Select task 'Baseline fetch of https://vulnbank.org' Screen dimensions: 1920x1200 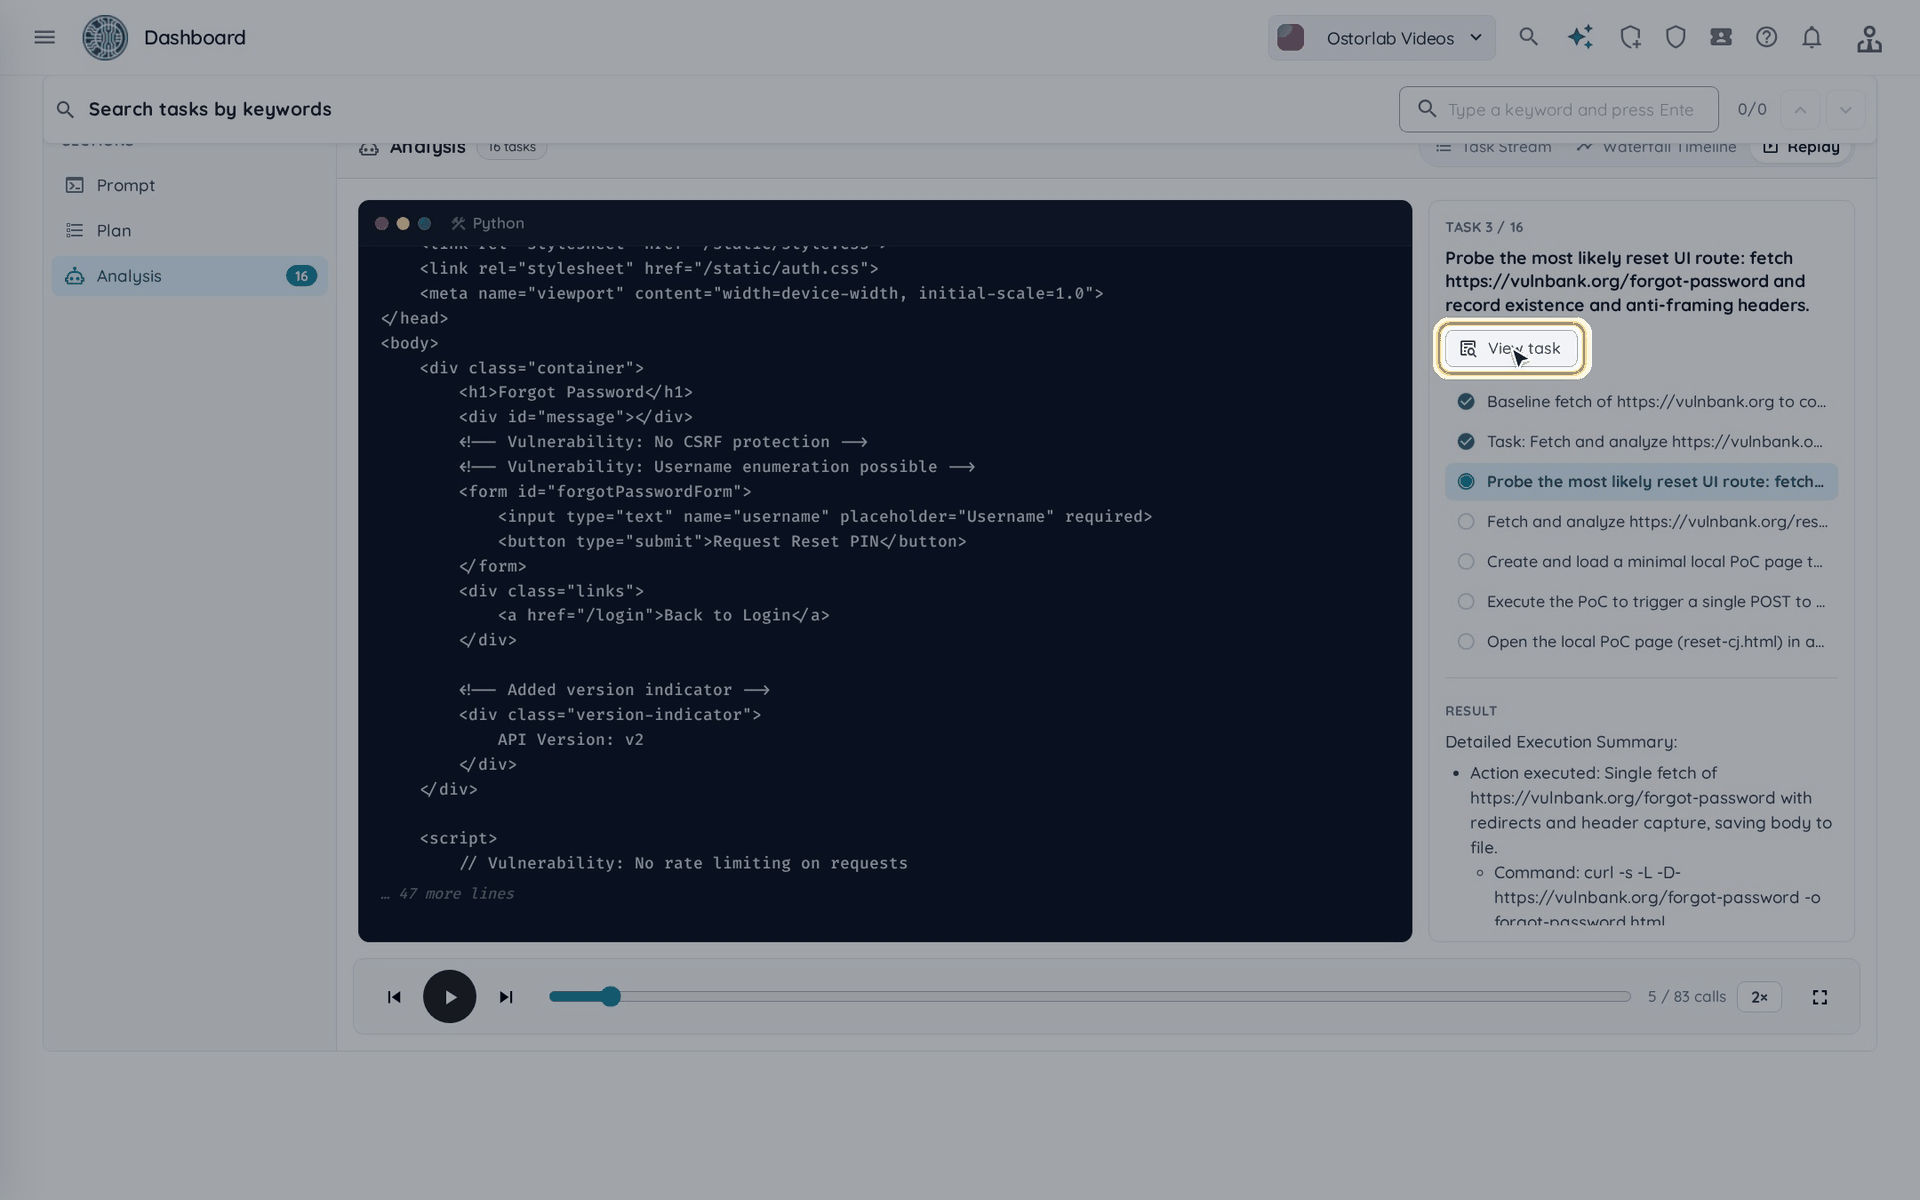(1641, 402)
